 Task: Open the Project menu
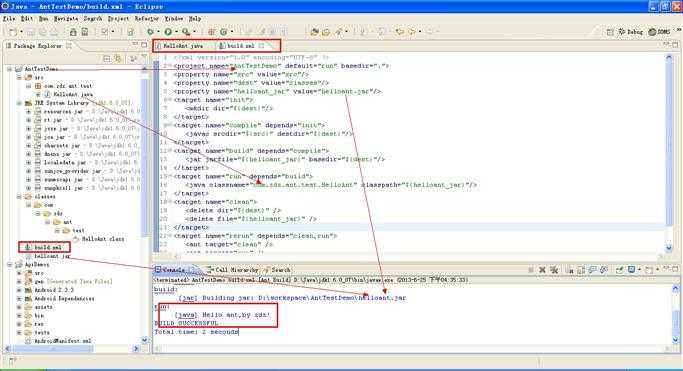pos(118,19)
